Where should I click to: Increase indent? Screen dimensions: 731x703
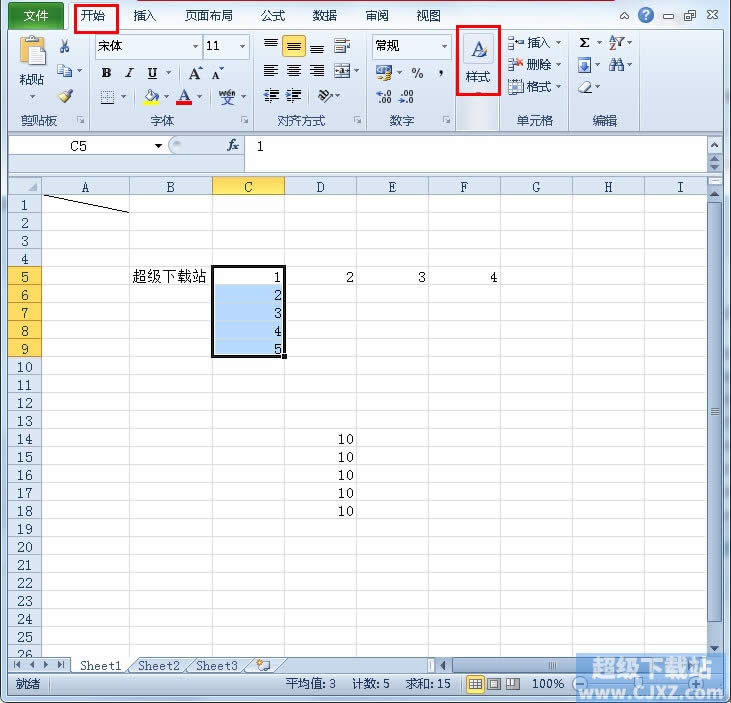tap(294, 96)
